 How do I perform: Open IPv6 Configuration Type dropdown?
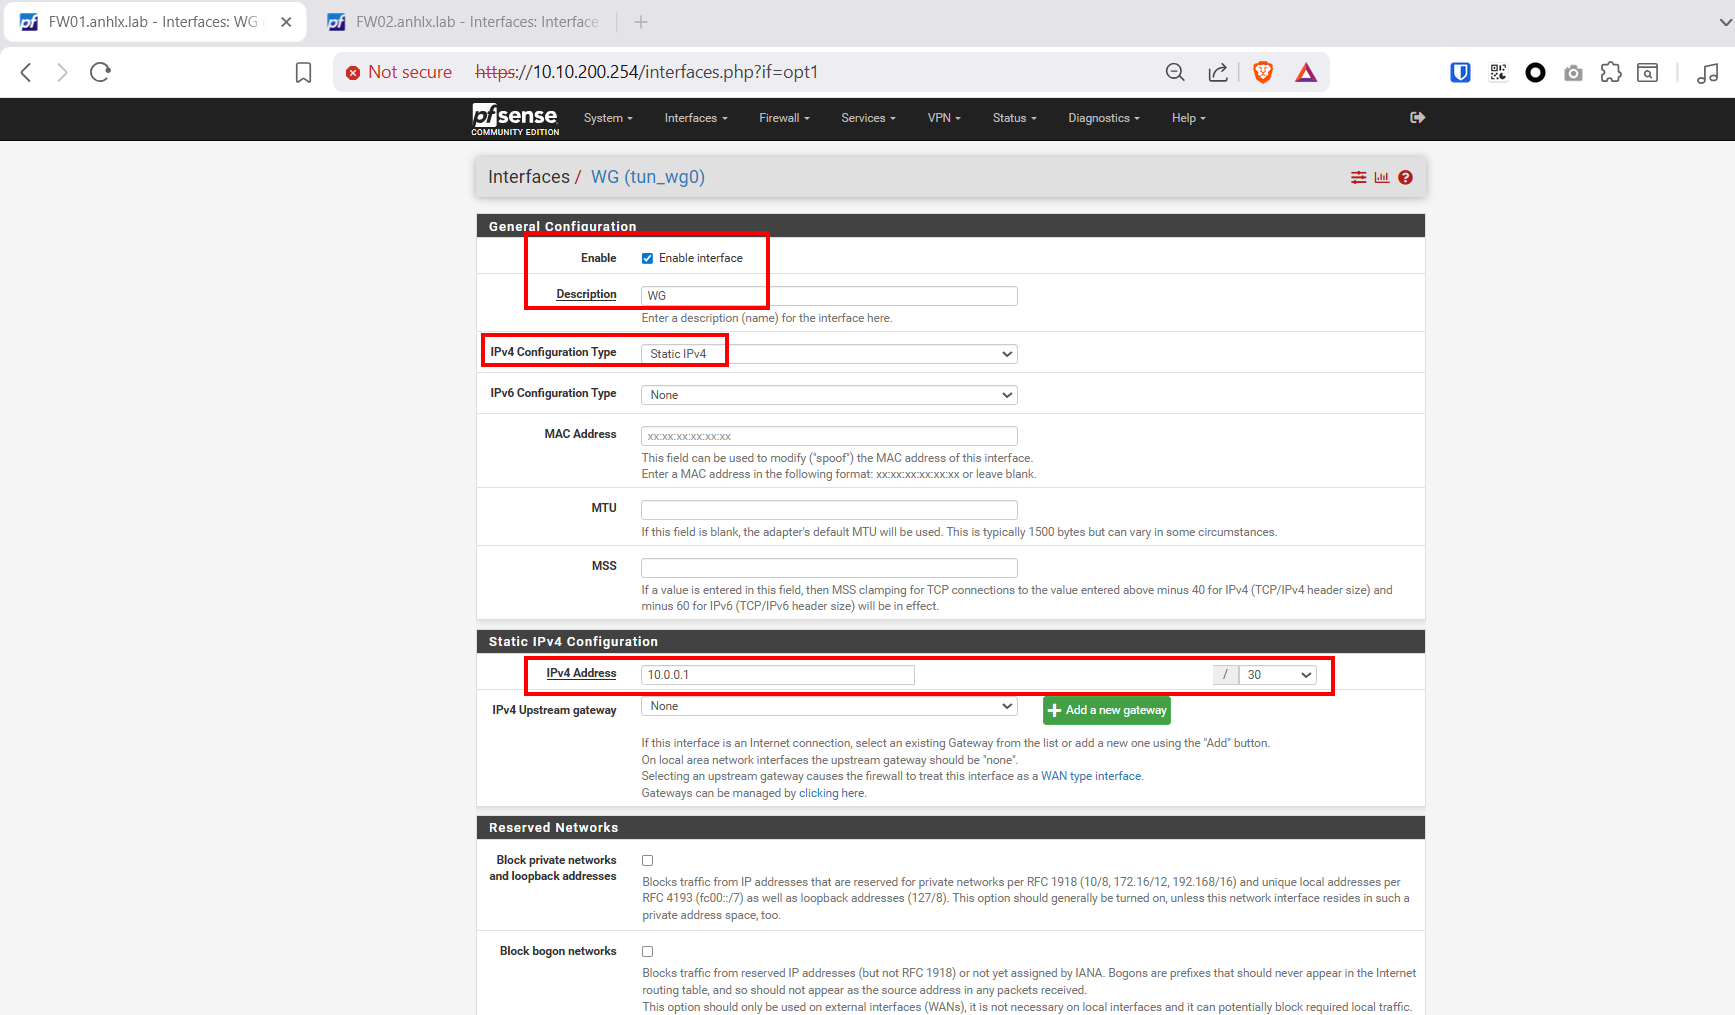coord(828,395)
